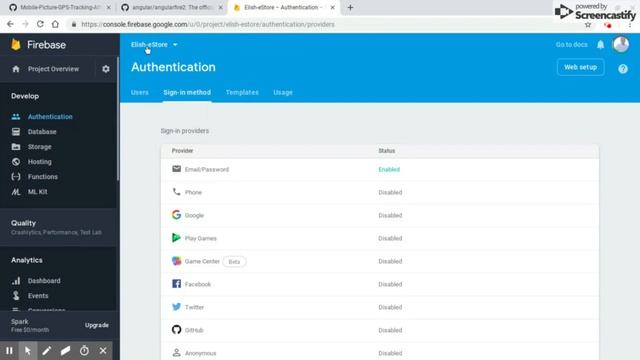Click the notifications bell icon
This screenshot has height=360, width=640.
click(600, 44)
